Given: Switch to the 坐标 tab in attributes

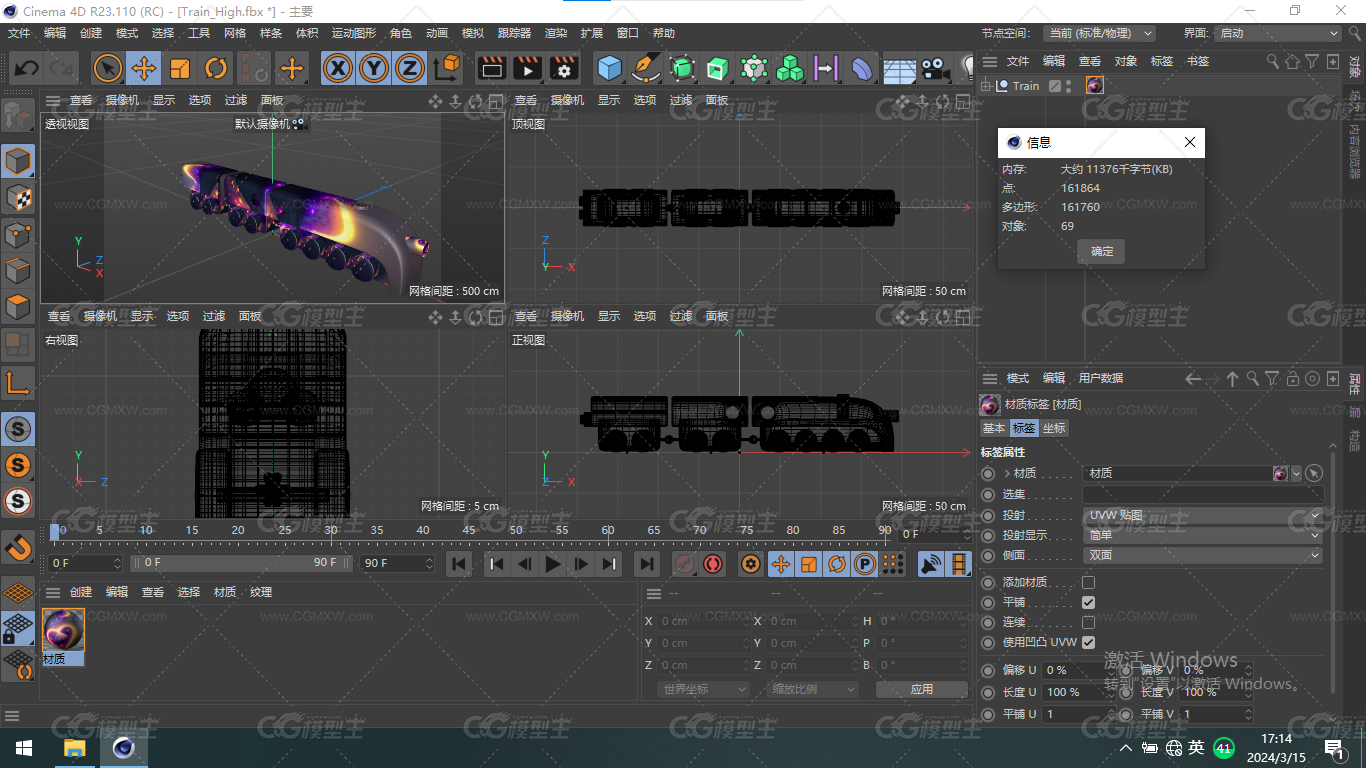Looking at the screenshot, I should point(1054,428).
